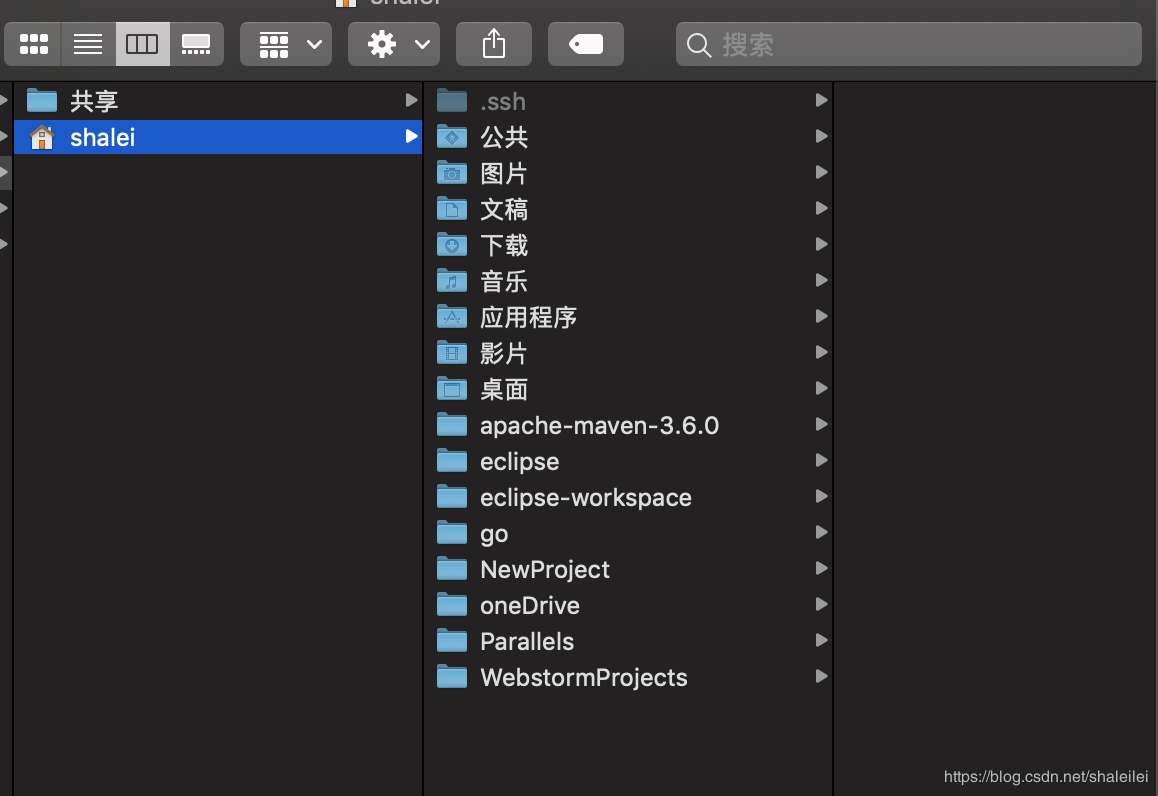Screen dimensions: 1158x796
Task: Click the search magnifier icon
Action: pos(699,45)
